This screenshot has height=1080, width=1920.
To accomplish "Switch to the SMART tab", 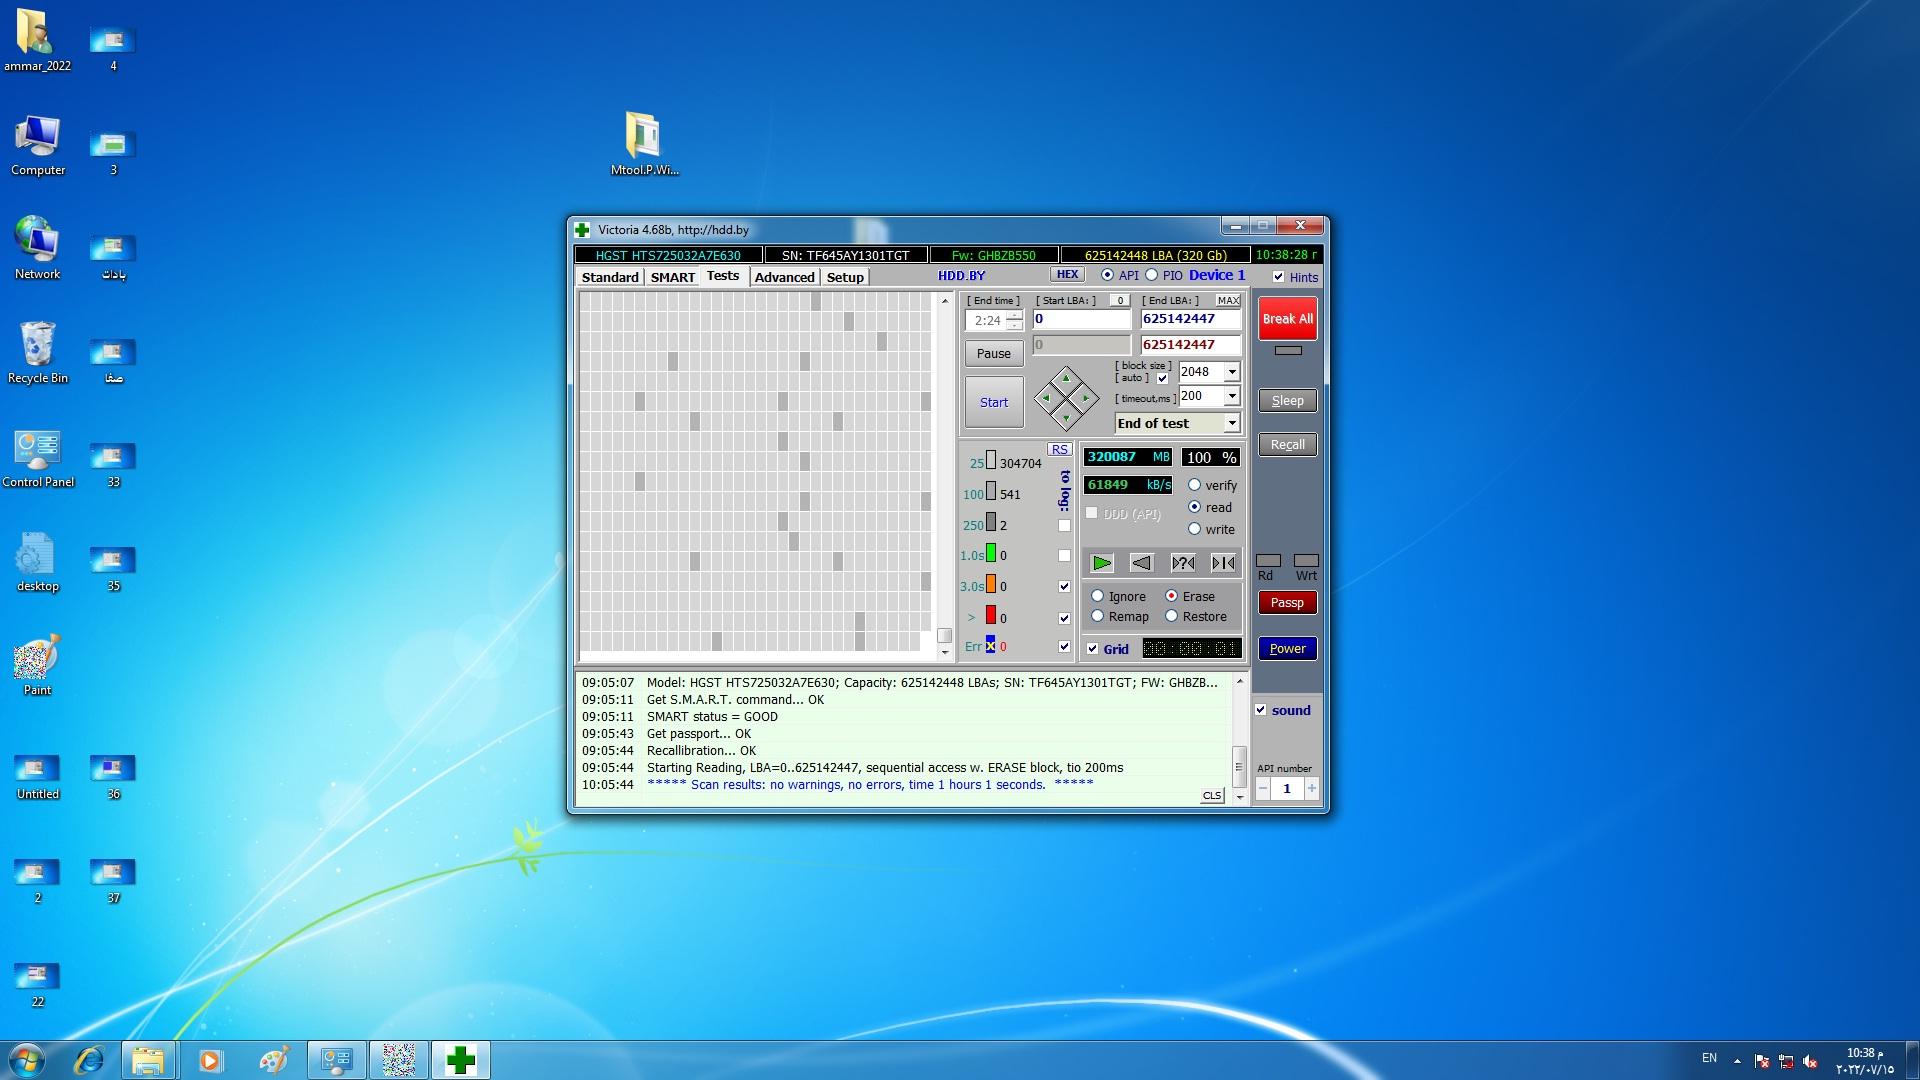I will 672,277.
